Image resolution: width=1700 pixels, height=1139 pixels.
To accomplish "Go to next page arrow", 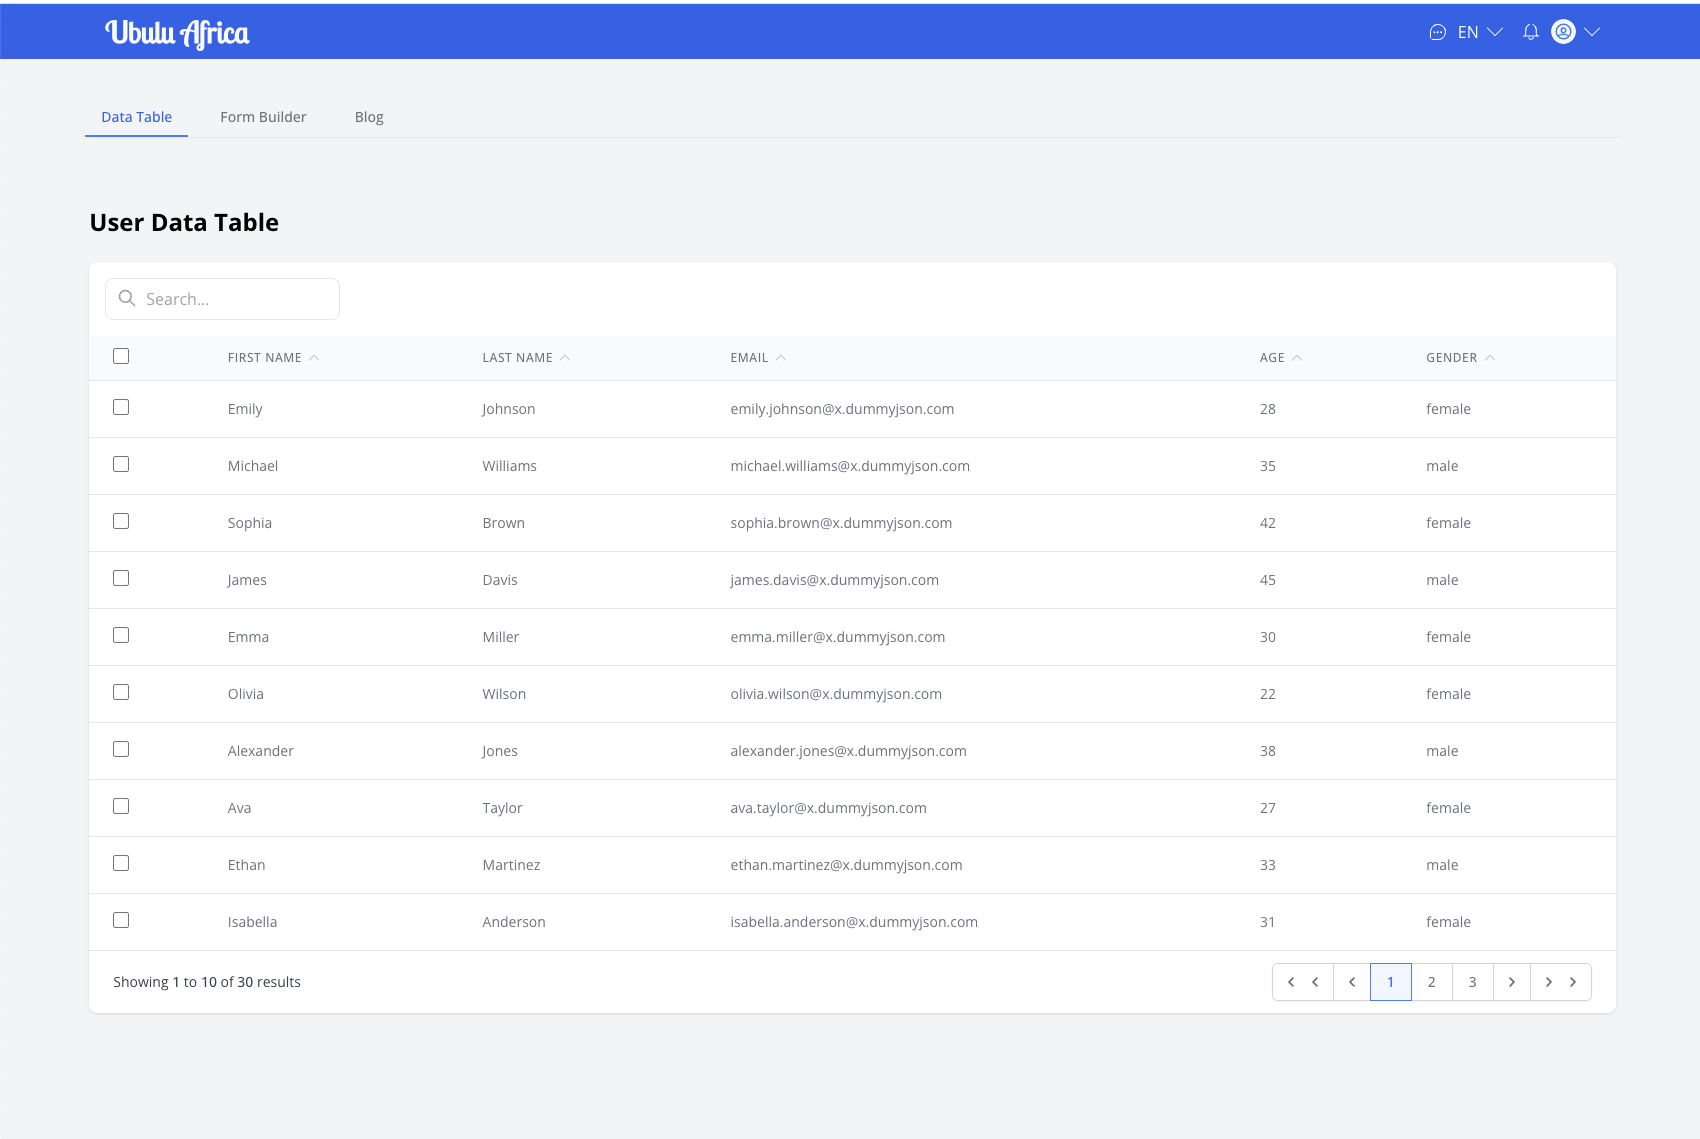I will click(x=1512, y=982).
